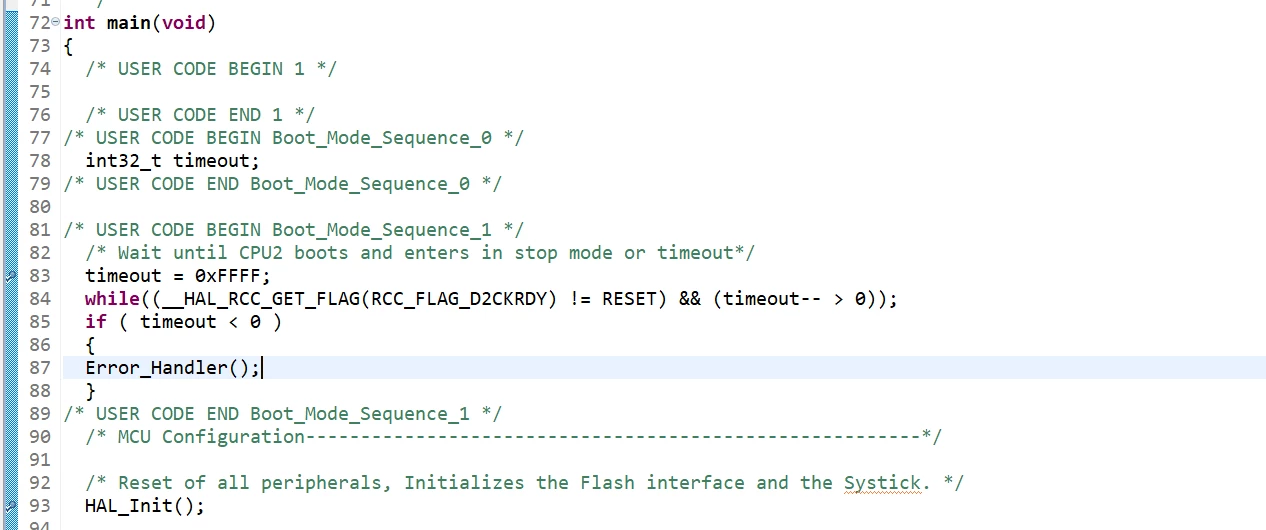The height and width of the screenshot is (530, 1266).
Task: Click the main function name on line 72
Action: point(128,23)
